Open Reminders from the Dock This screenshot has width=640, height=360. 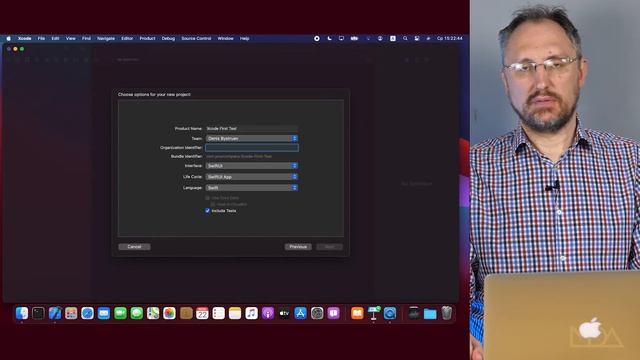click(x=218, y=313)
